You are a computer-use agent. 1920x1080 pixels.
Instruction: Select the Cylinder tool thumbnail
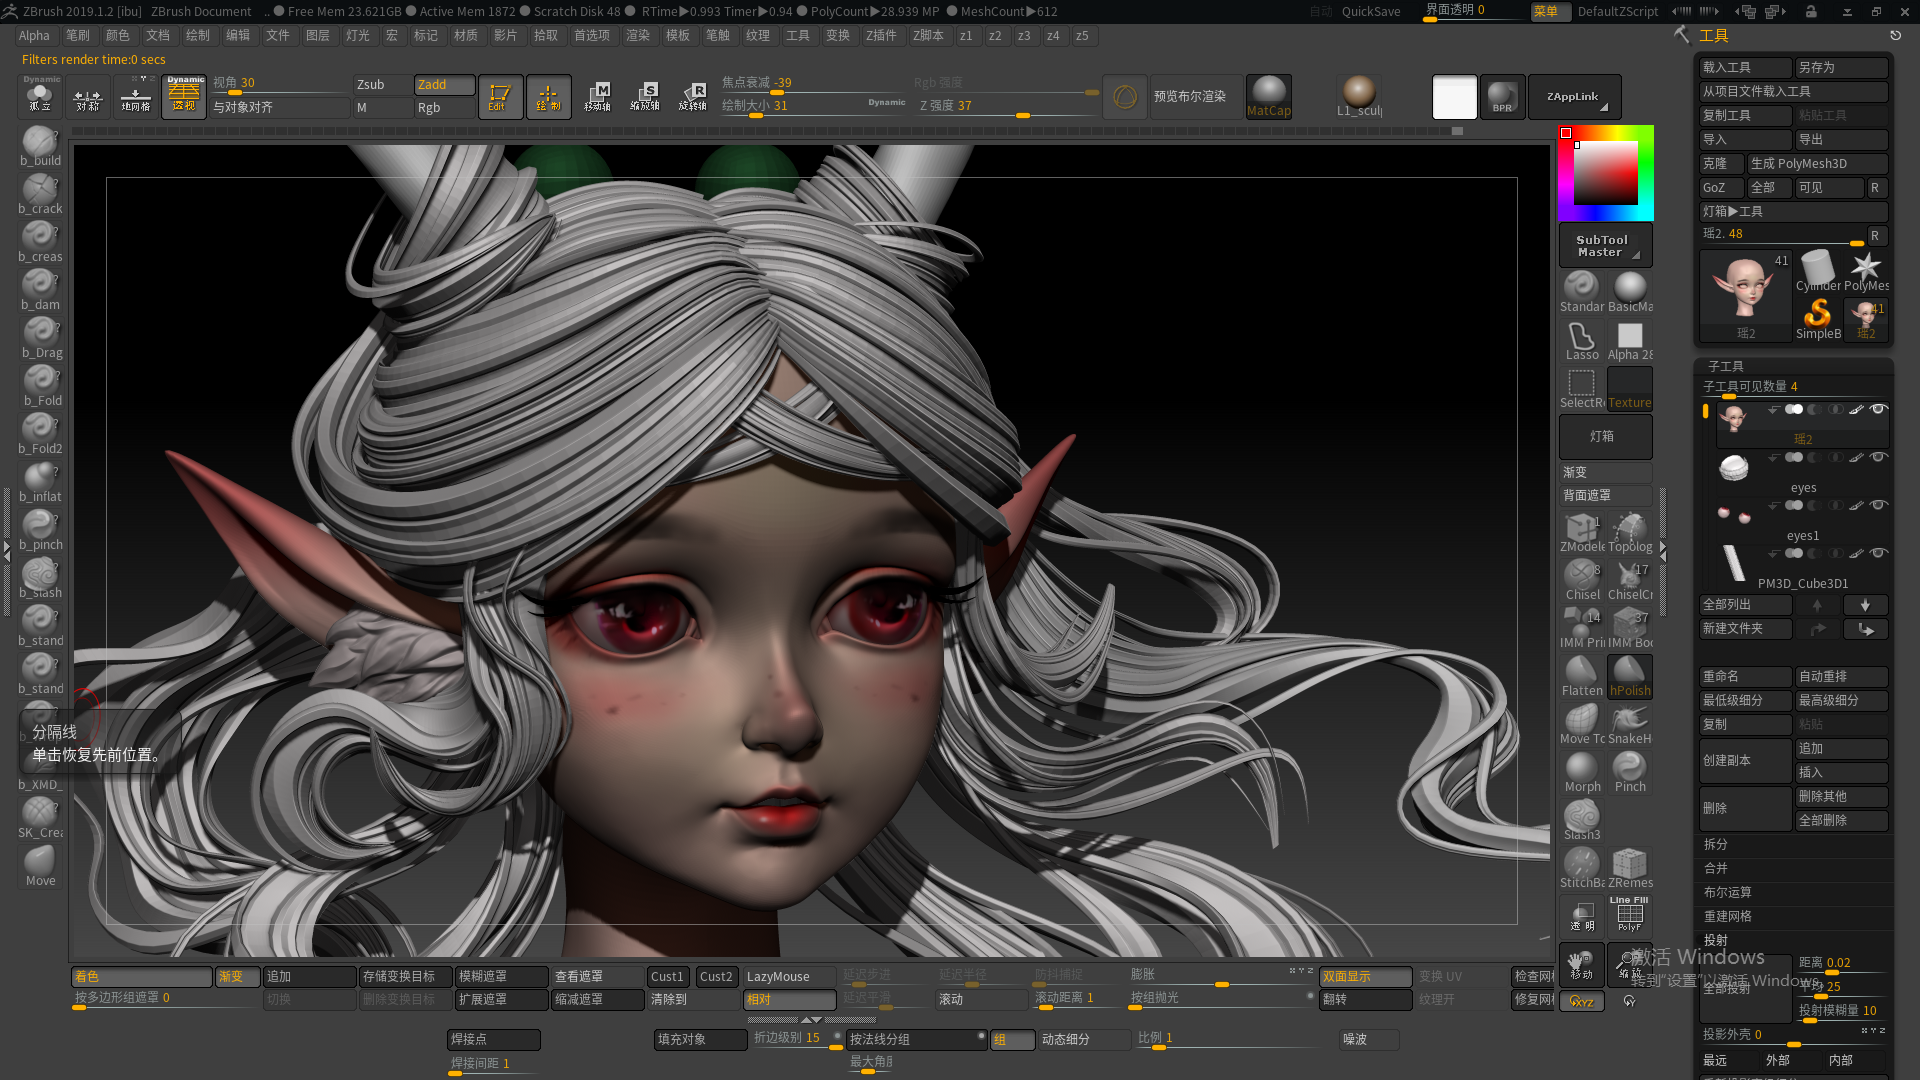pyautogui.click(x=1817, y=272)
